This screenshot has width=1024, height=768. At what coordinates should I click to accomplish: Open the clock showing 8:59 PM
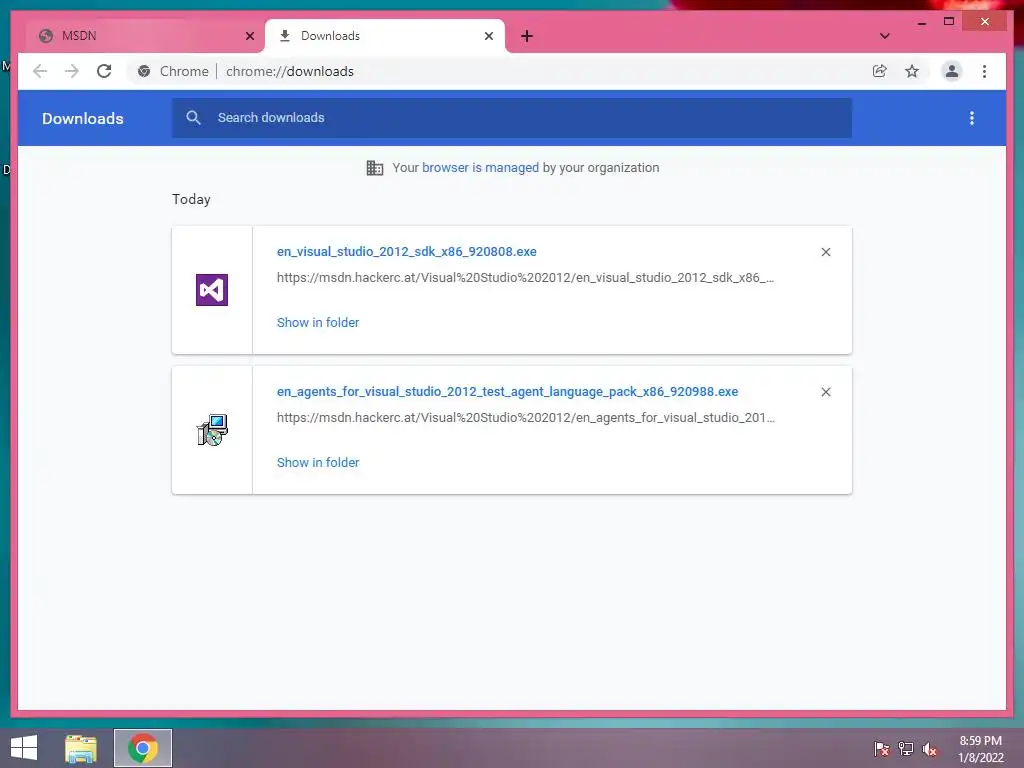point(980,749)
